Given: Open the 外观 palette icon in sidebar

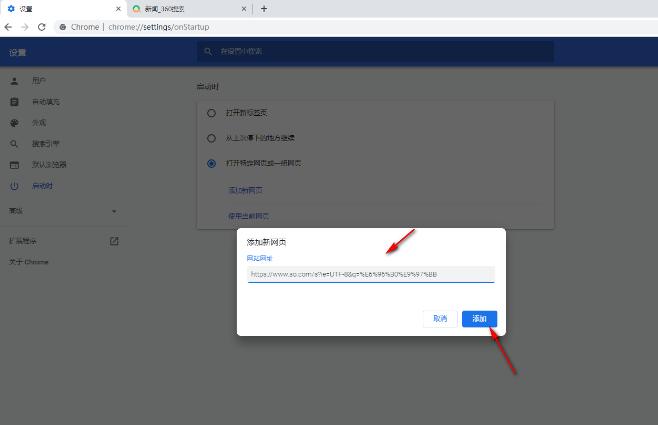Looking at the screenshot, I should click(x=14, y=123).
